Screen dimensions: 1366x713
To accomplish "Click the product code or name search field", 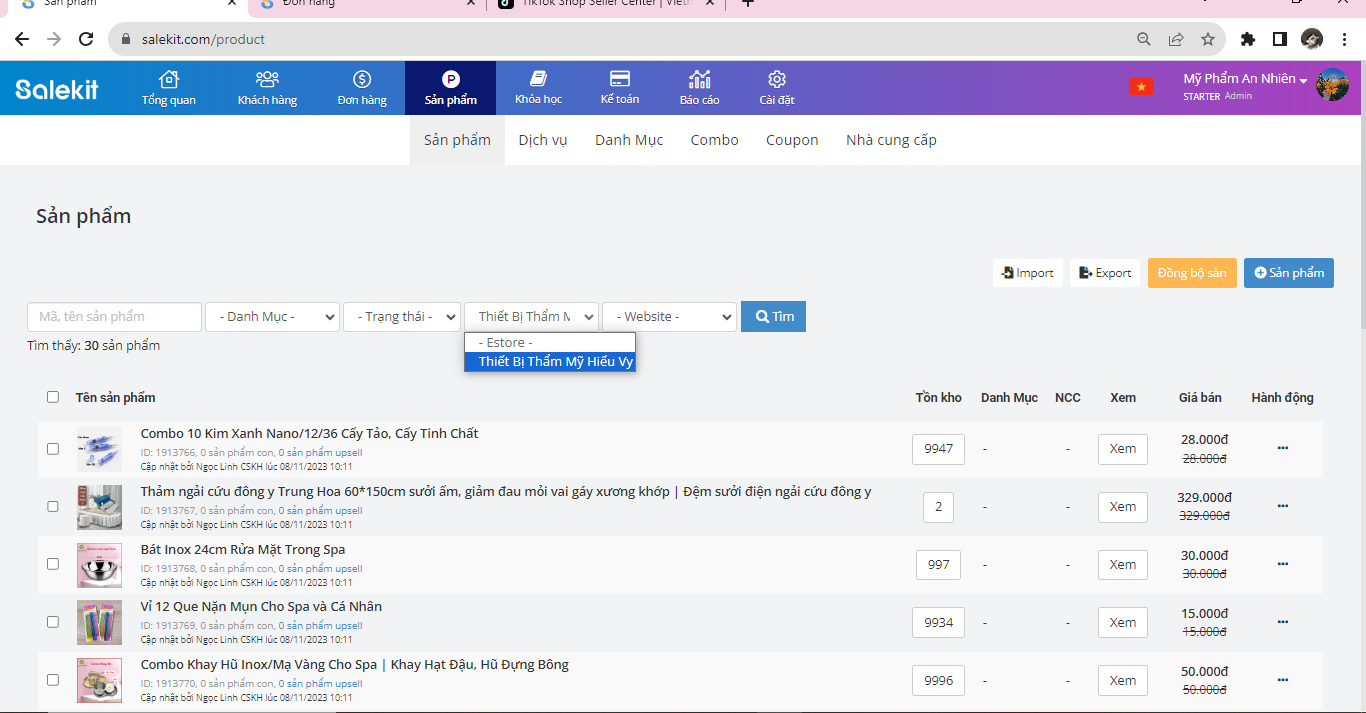I will [x=114, y=317].
